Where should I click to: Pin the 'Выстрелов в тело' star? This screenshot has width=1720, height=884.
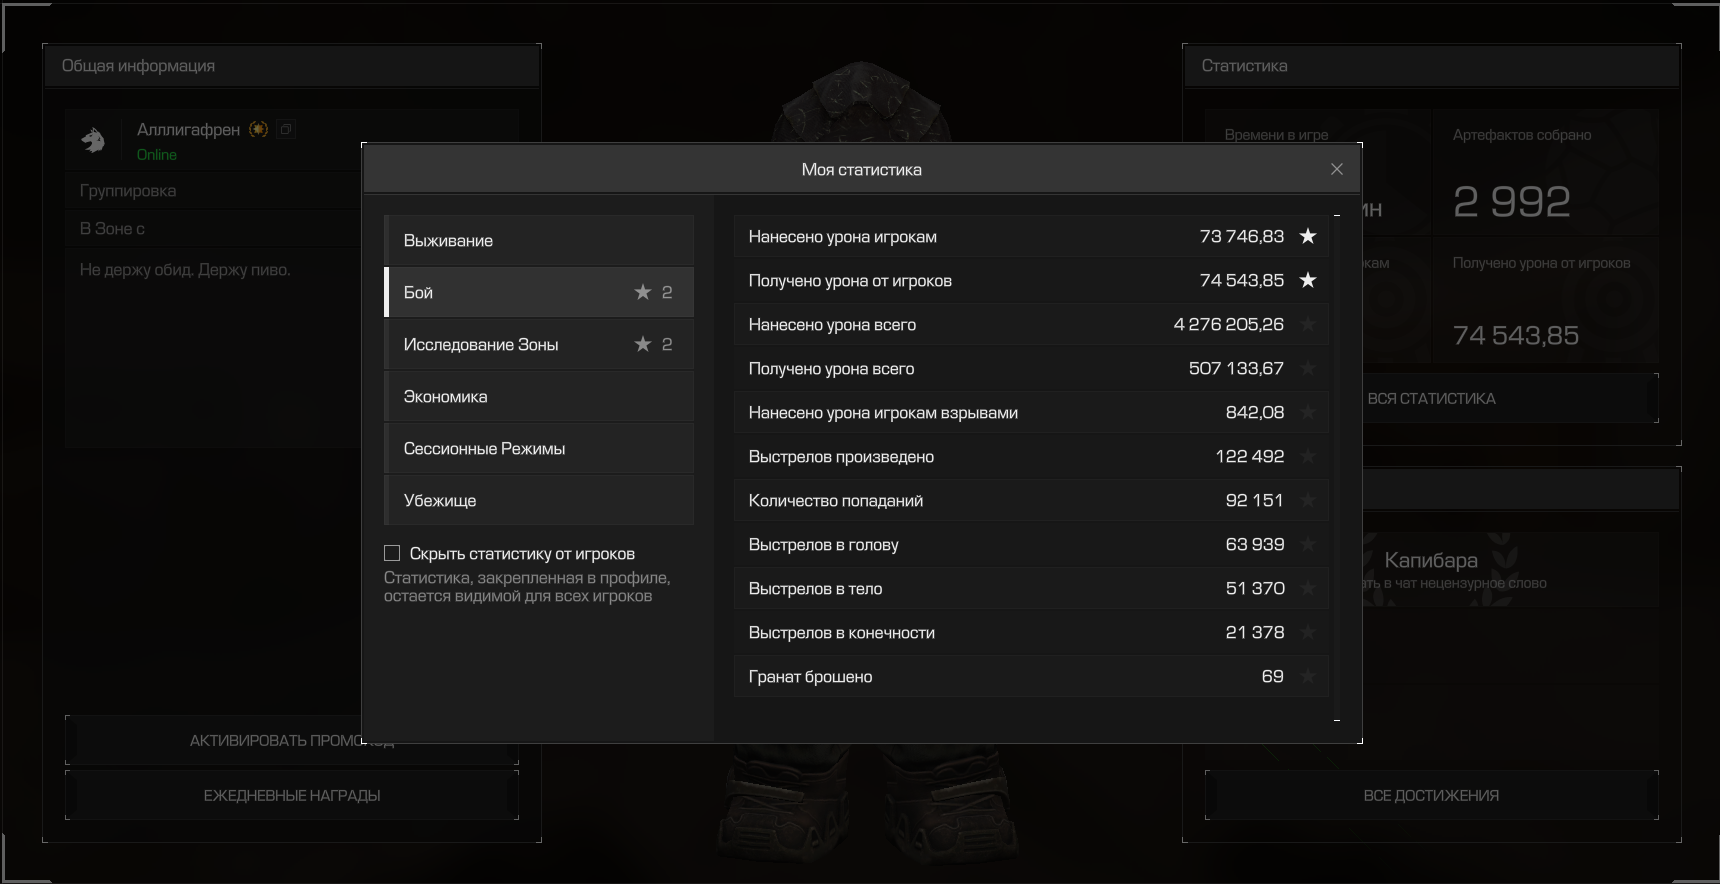point(1307,589)
